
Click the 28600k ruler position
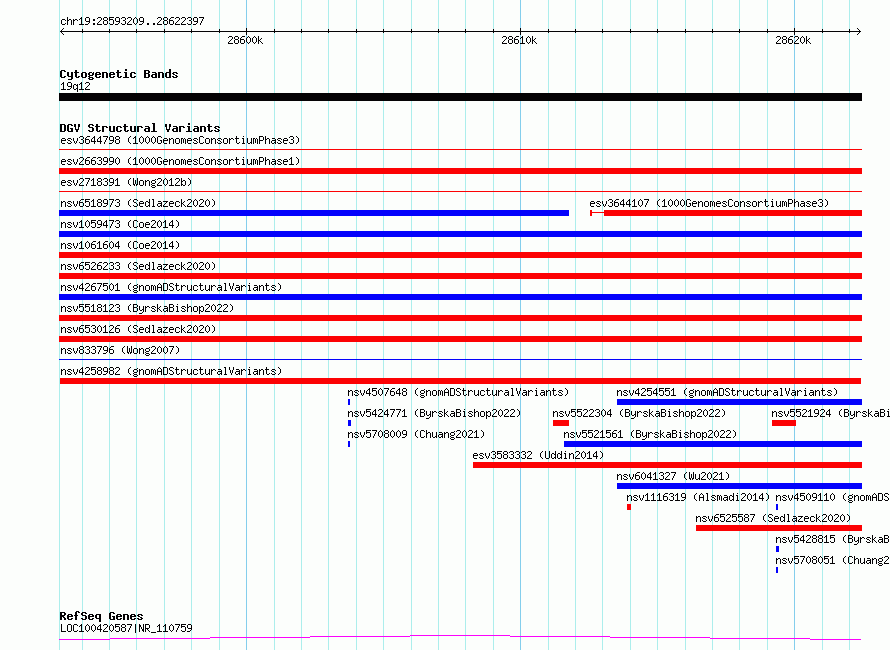[245, 40]
